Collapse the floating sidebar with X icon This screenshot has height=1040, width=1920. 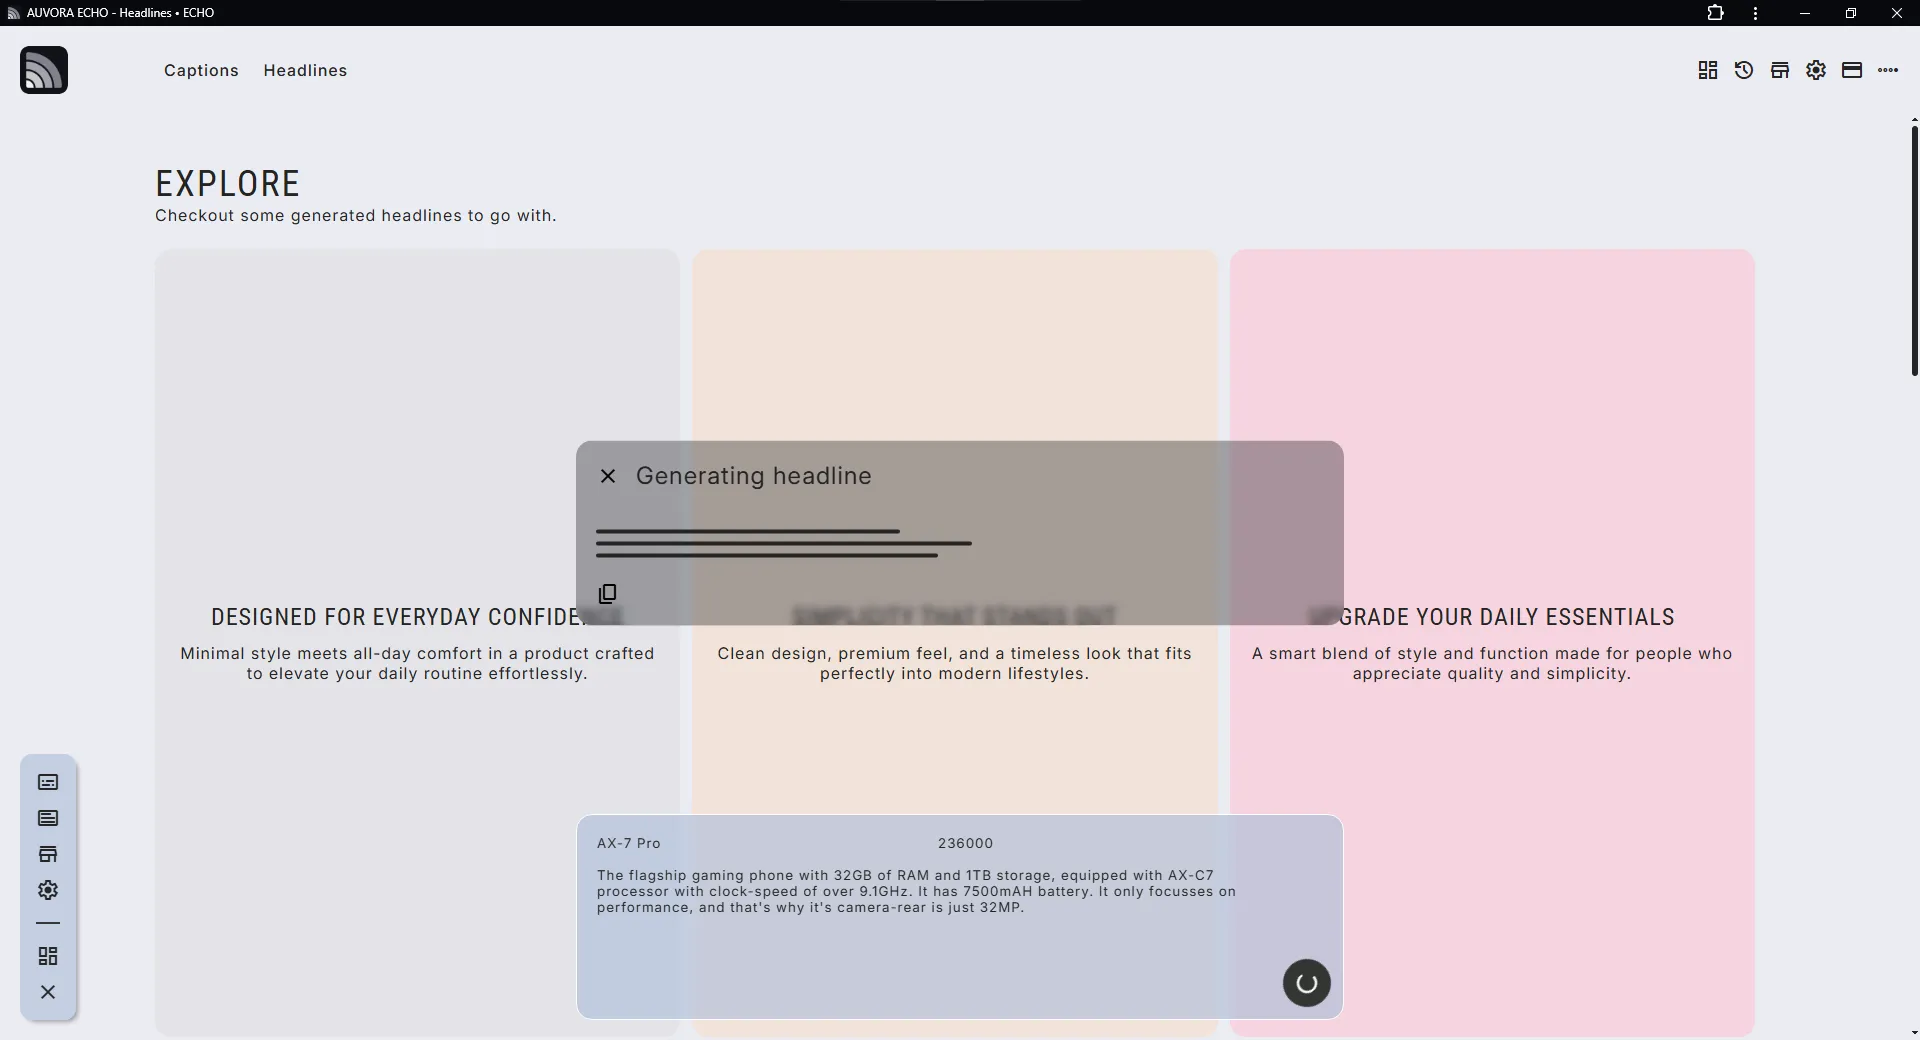[48, 992]
